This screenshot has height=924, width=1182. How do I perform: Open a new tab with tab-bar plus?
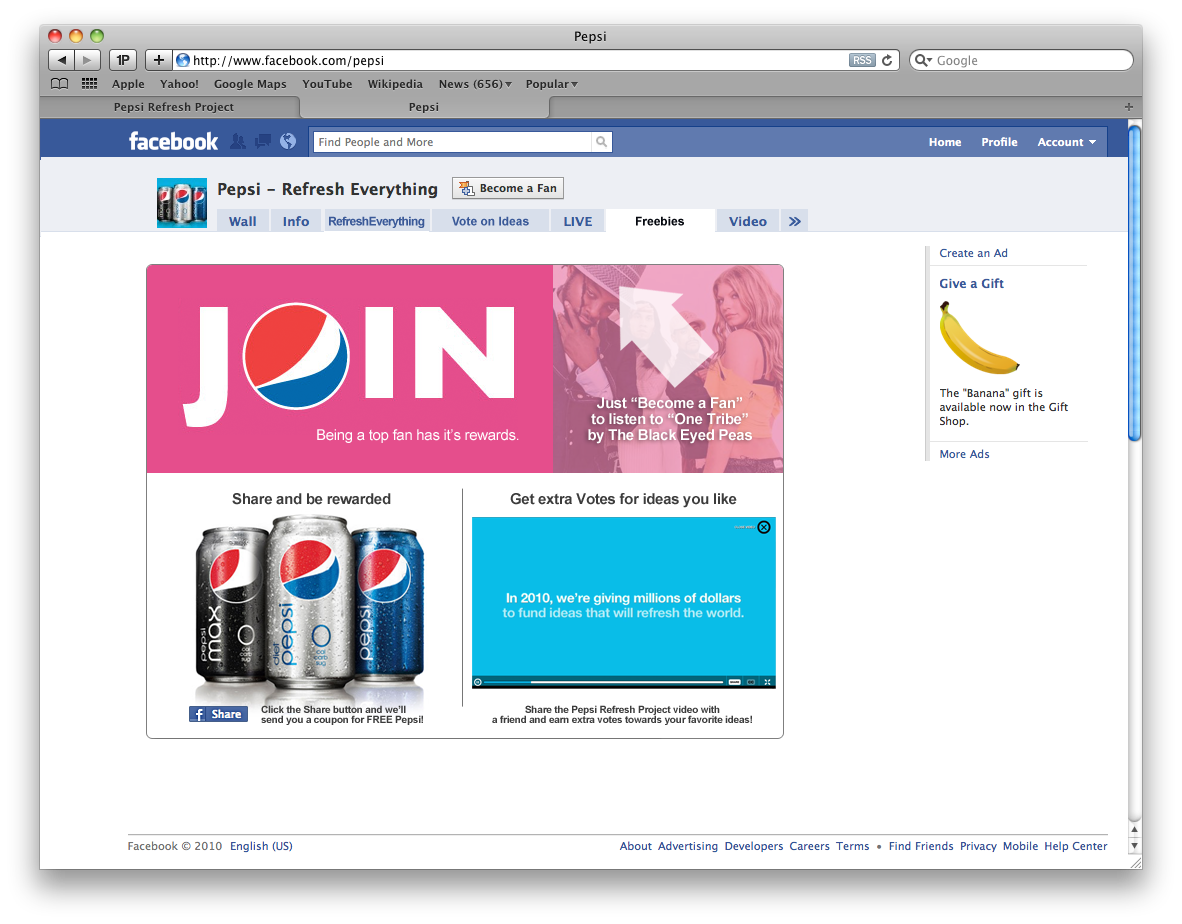[1128, 106]
